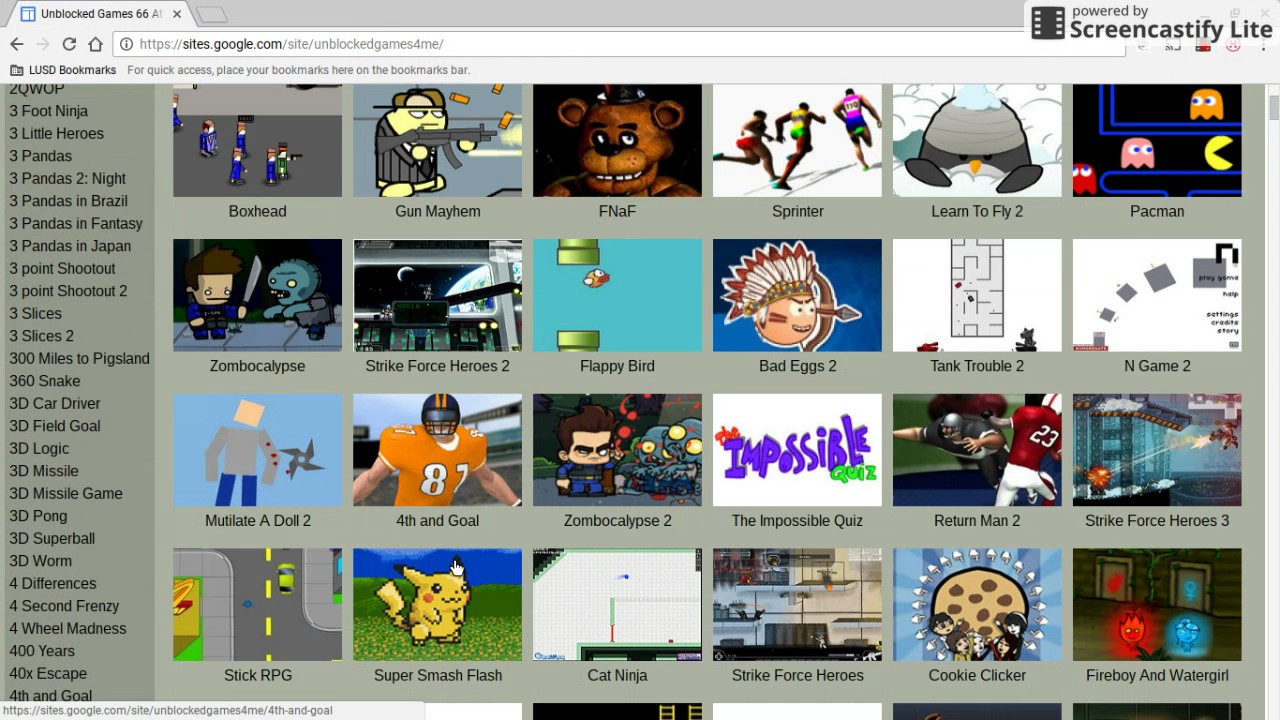
Task: Click the Boxhead caption link
Action: coord(257,211)
